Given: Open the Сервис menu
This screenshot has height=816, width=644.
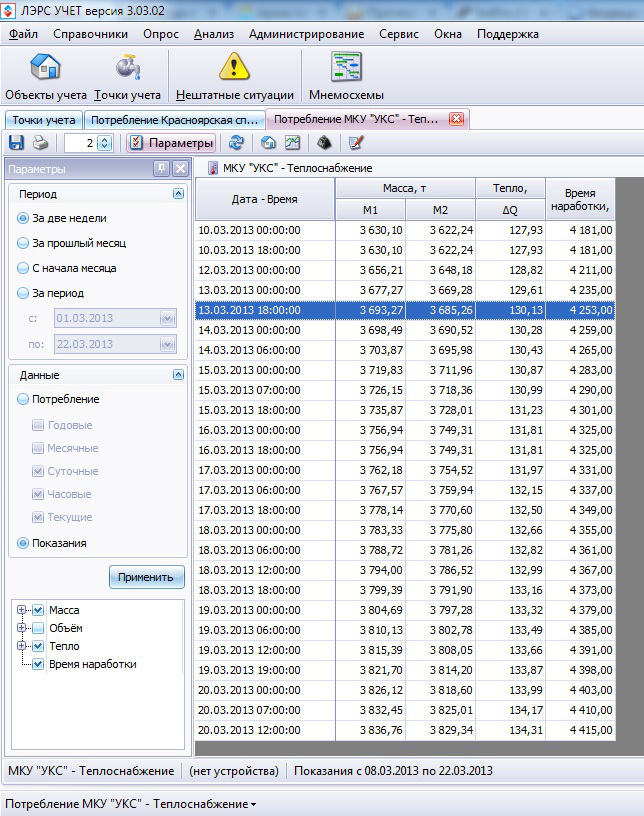Looking at the screenshot, I should pos(399,34).
